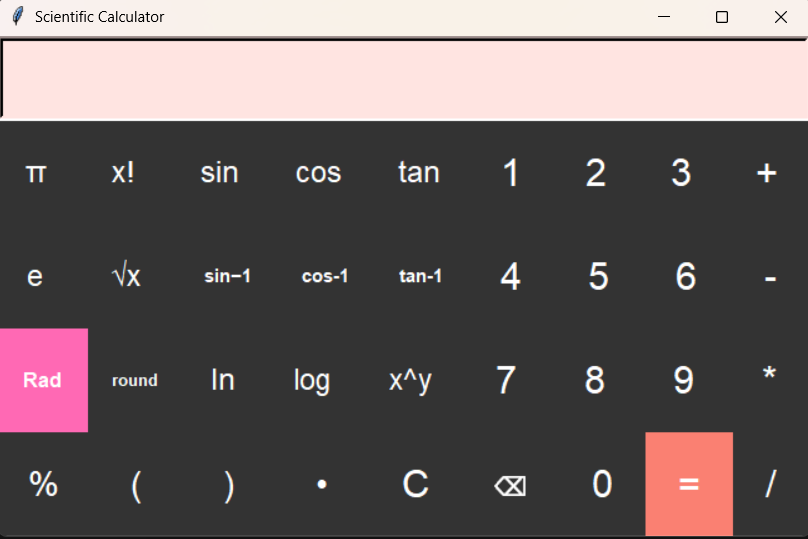Select the inverse tangent tan-1 button
The image size is (808, 539).
(420, 277)
